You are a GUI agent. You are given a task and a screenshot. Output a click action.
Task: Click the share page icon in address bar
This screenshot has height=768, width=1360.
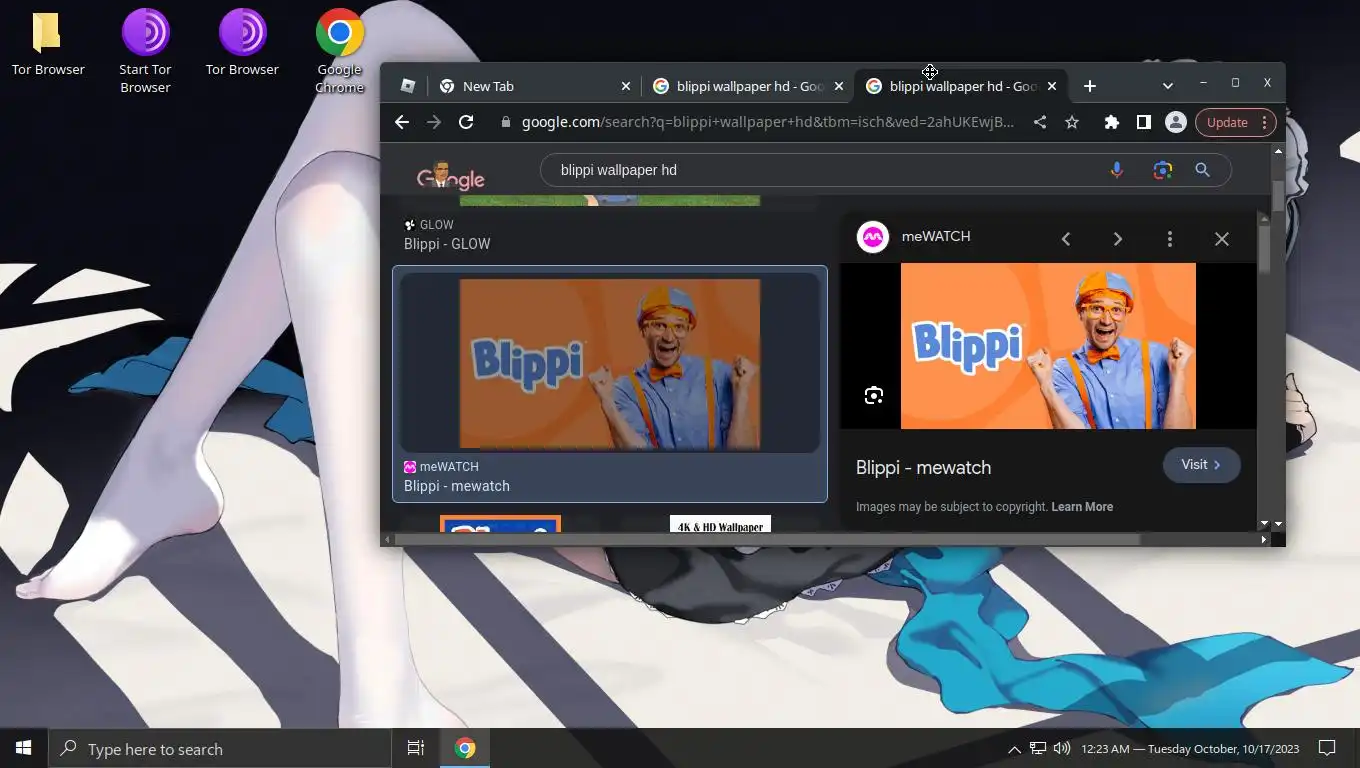(x=1040, y=122)
